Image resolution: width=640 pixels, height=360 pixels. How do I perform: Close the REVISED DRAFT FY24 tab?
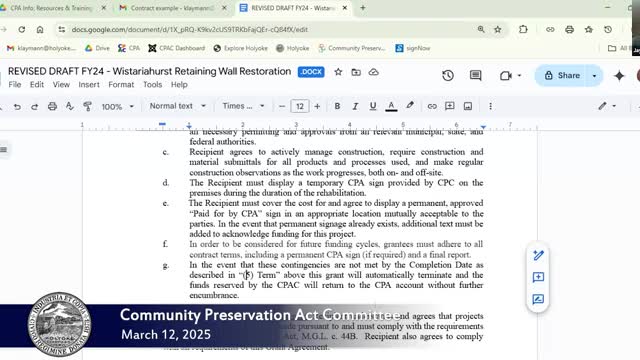click(345, 8)
